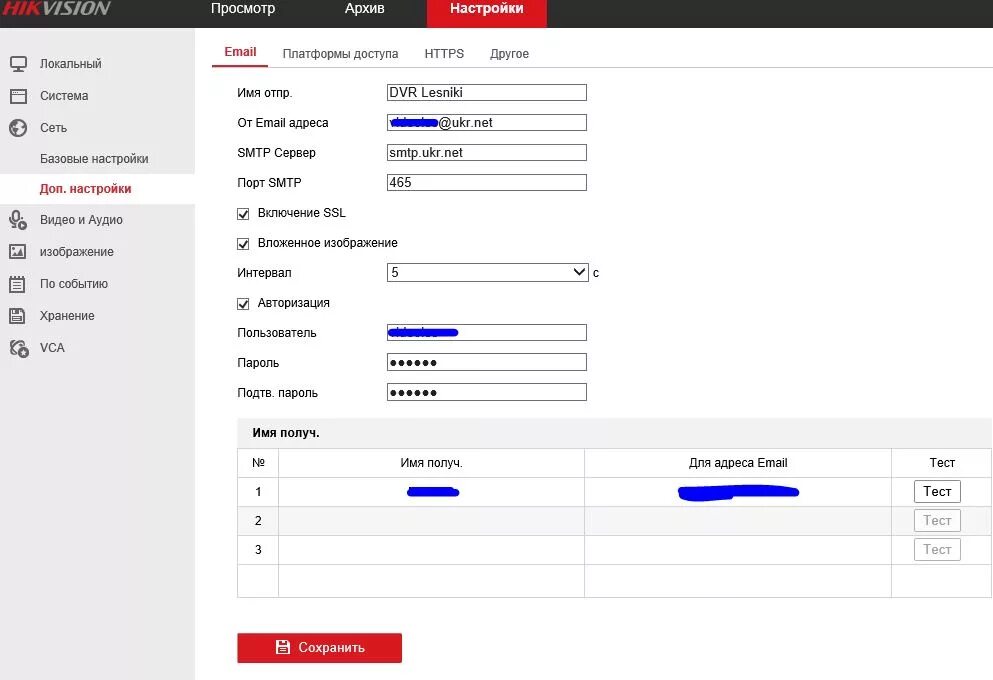Select Локальный in the sidebar
Viewport: 993px width, 680px height.
point(70,64)
